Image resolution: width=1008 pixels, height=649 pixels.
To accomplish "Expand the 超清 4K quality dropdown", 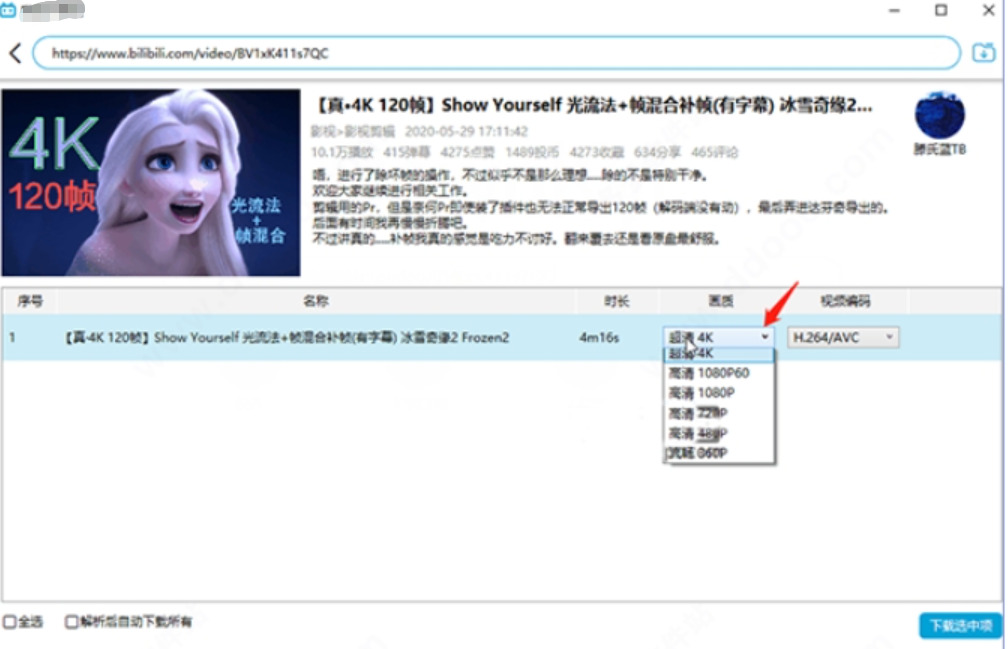I will click(x=718, y=337).
